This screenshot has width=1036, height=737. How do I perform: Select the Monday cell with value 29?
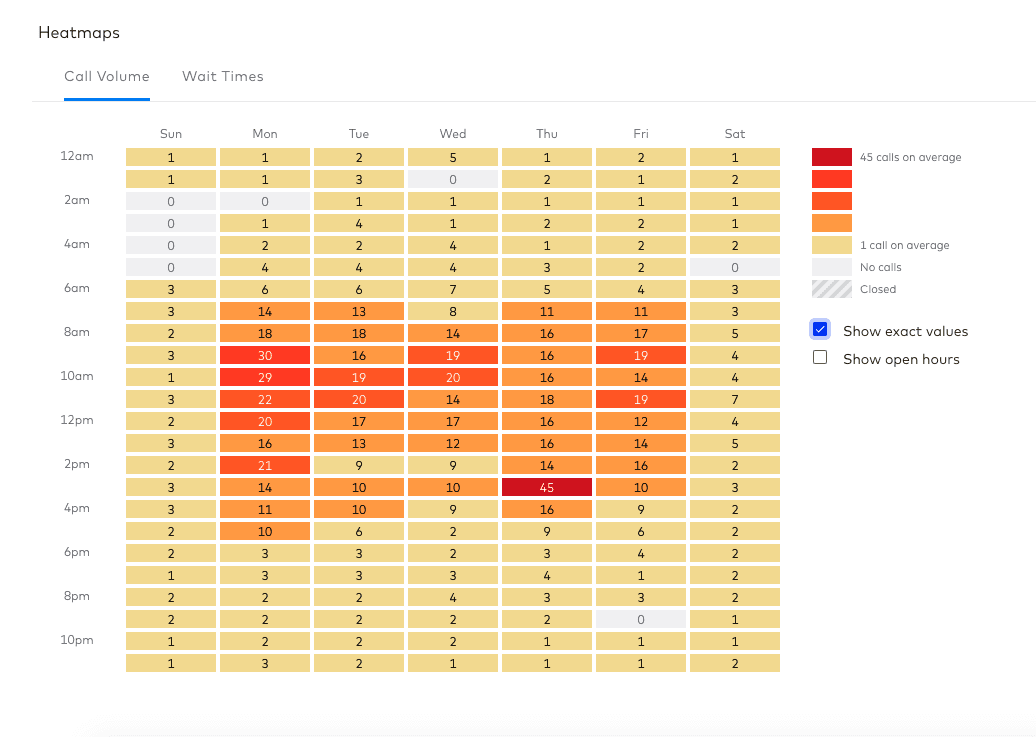265,377
